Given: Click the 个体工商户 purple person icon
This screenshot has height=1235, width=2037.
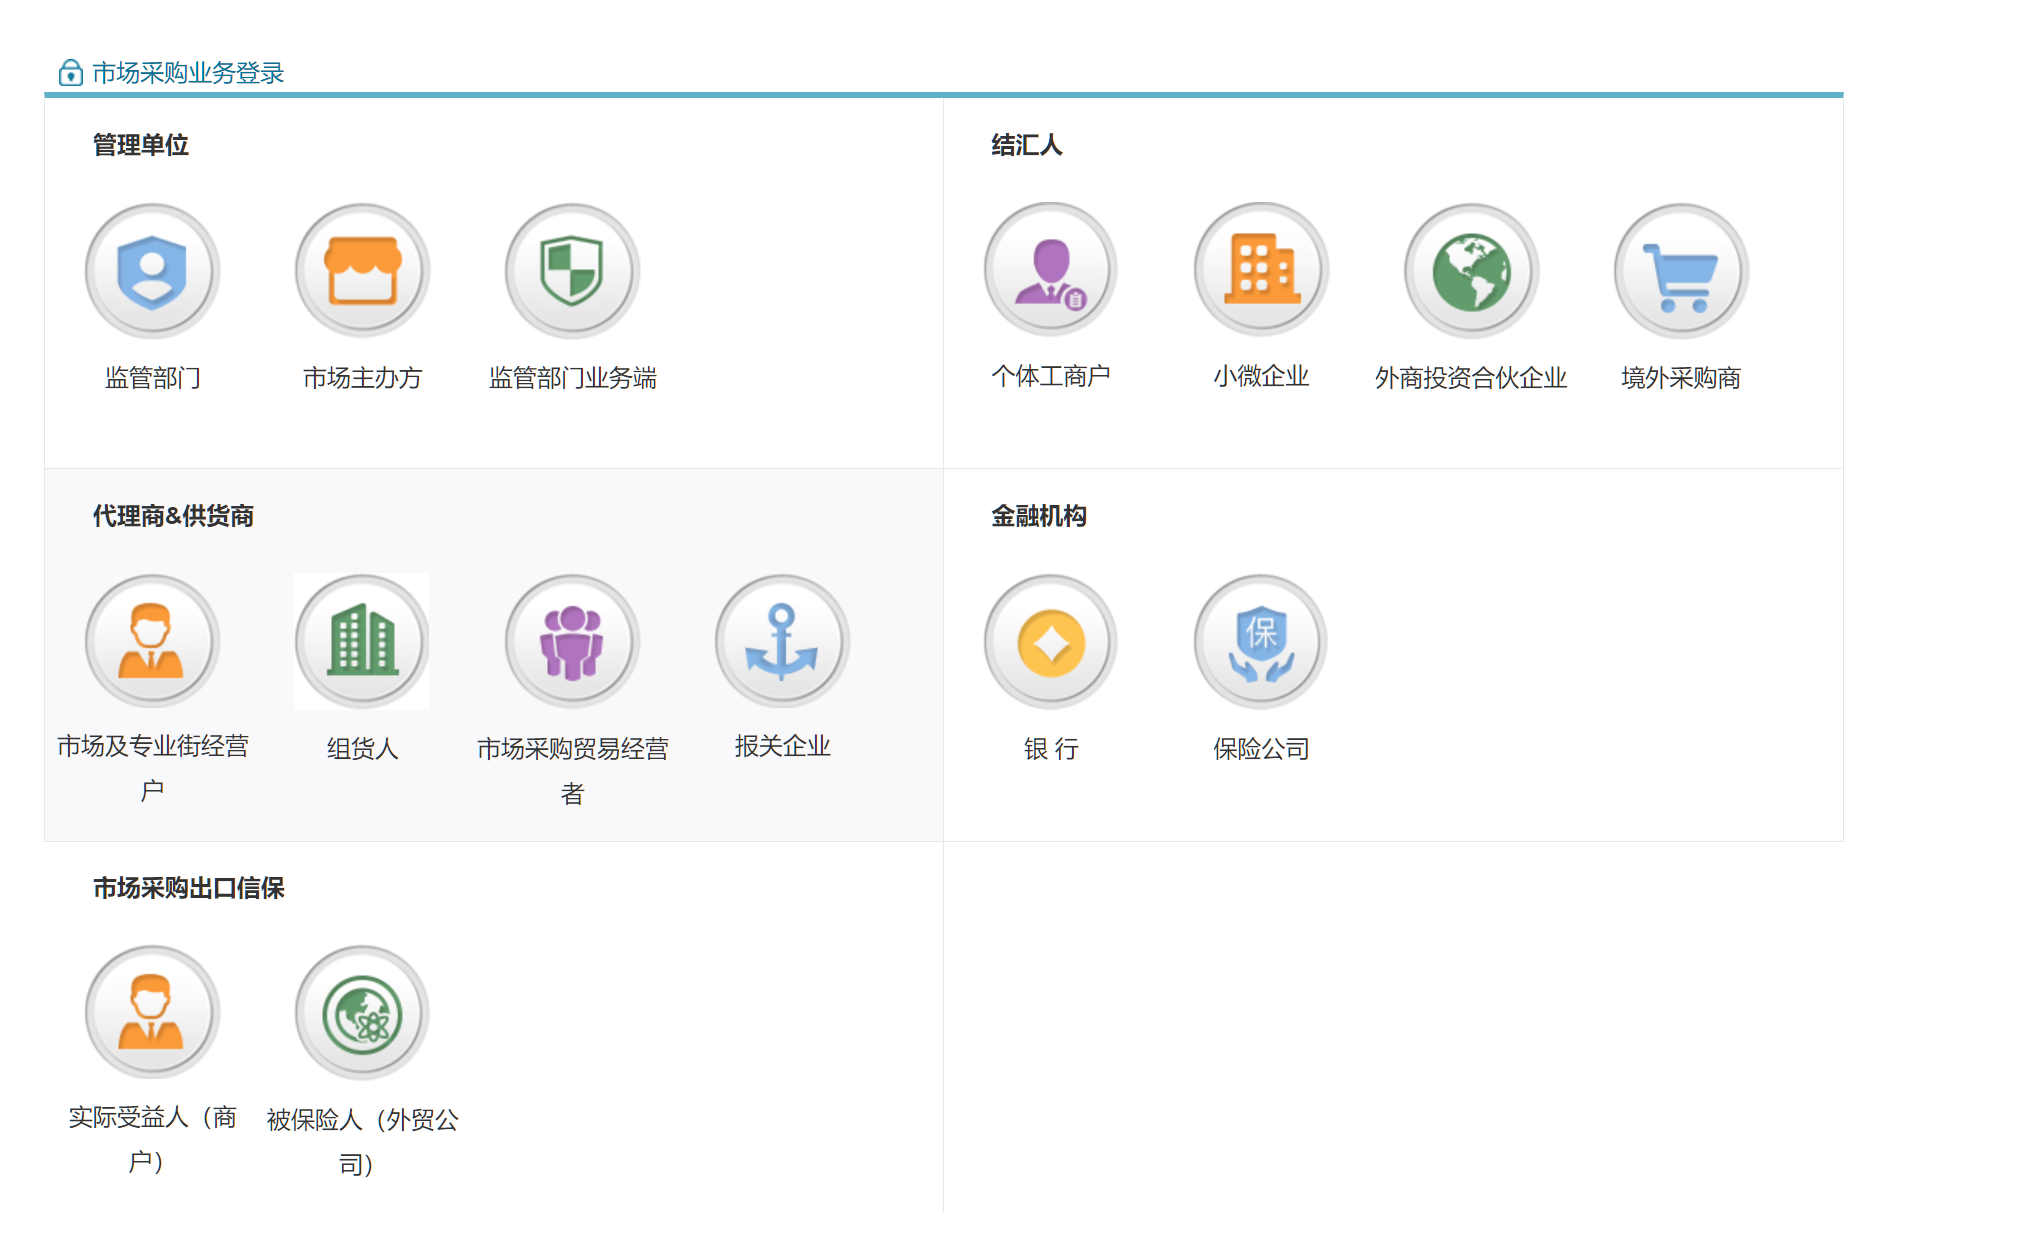Looking at the screenshot, I should coord(1050,270).
